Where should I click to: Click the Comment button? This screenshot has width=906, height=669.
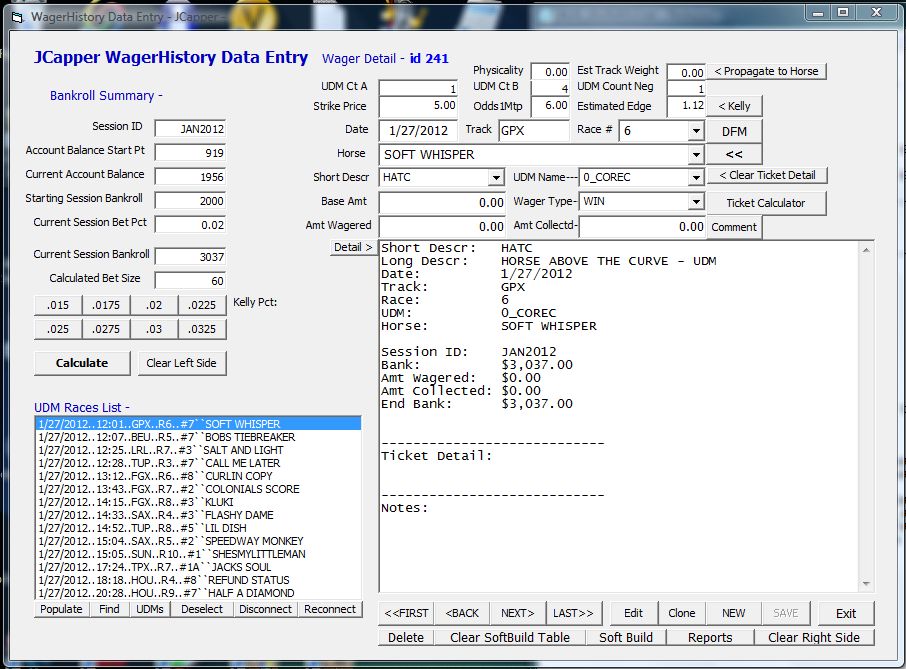734,227
